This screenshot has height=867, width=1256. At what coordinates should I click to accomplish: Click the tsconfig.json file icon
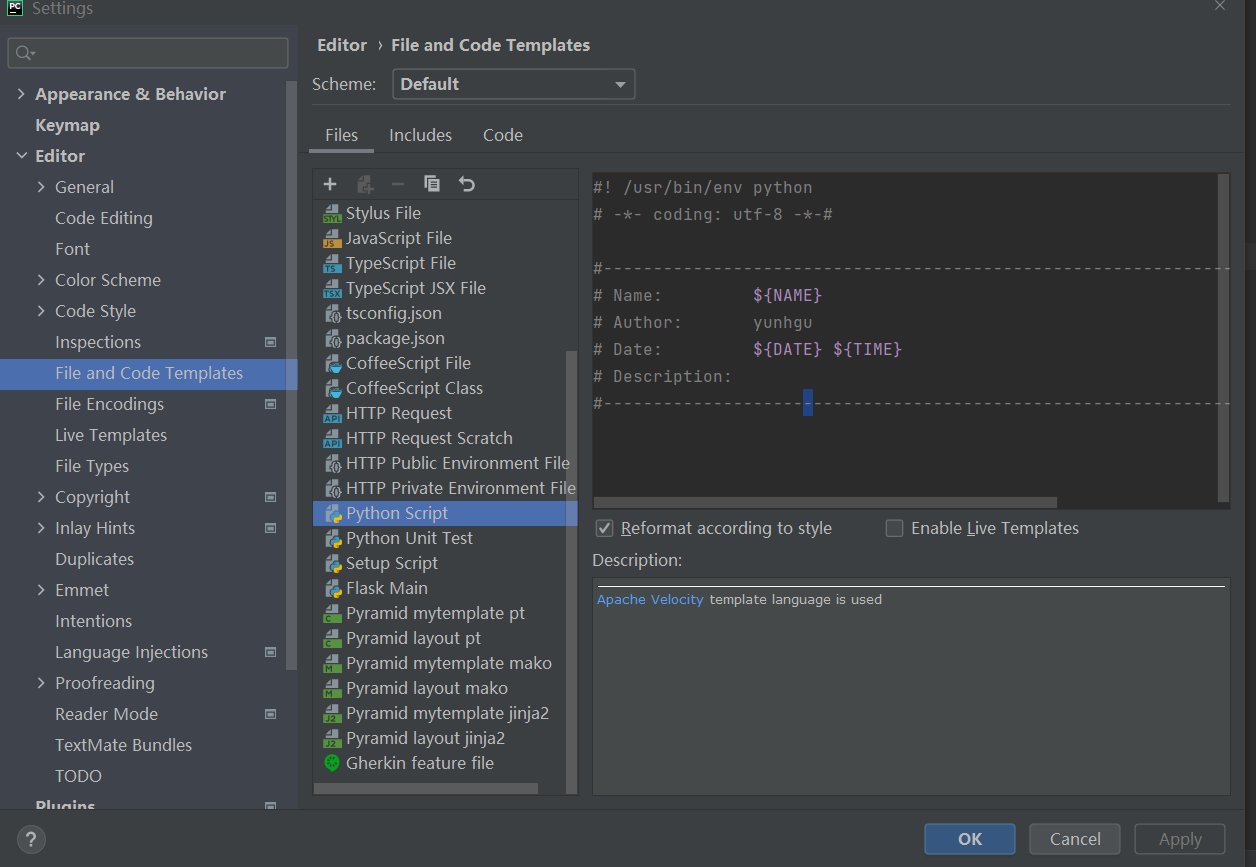(x=333, y=314)
